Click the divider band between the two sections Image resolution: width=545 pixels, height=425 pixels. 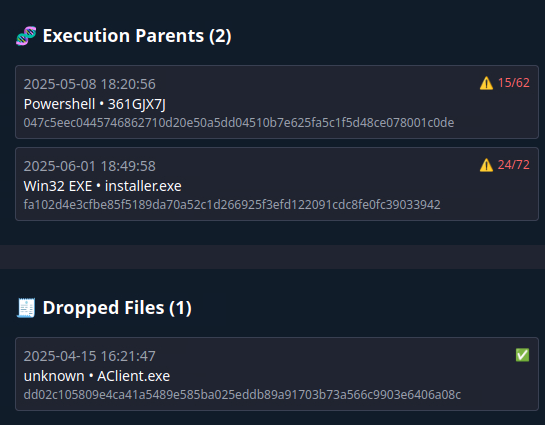click(272, 257)
